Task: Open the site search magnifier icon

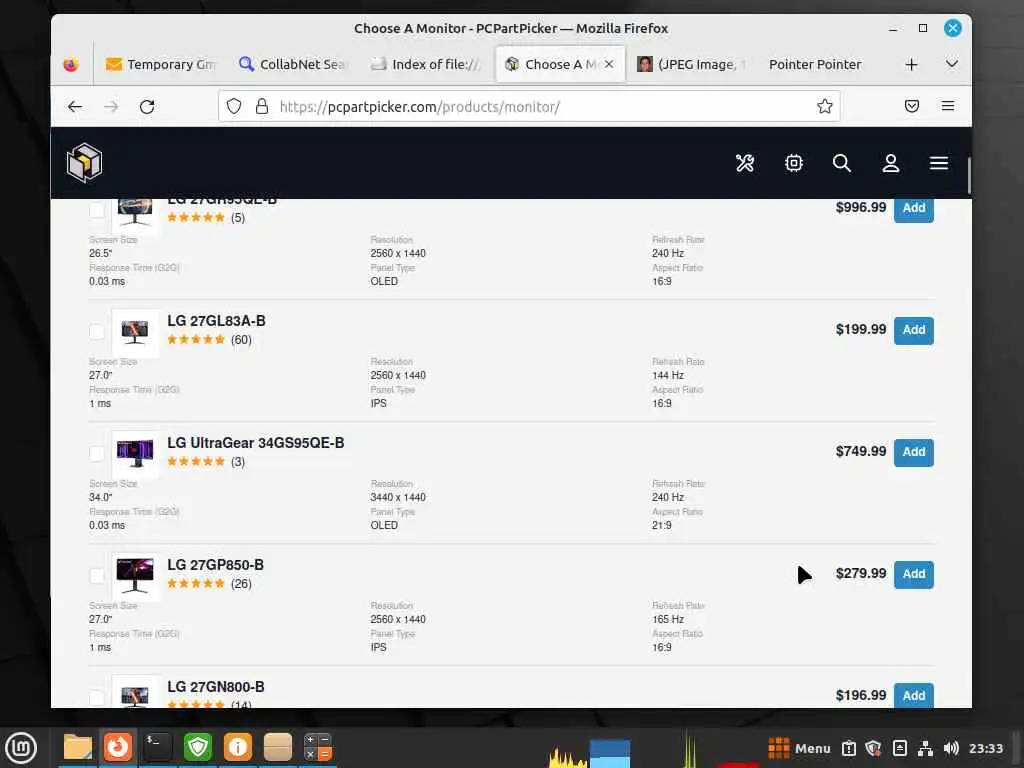Action: (842, 163)
